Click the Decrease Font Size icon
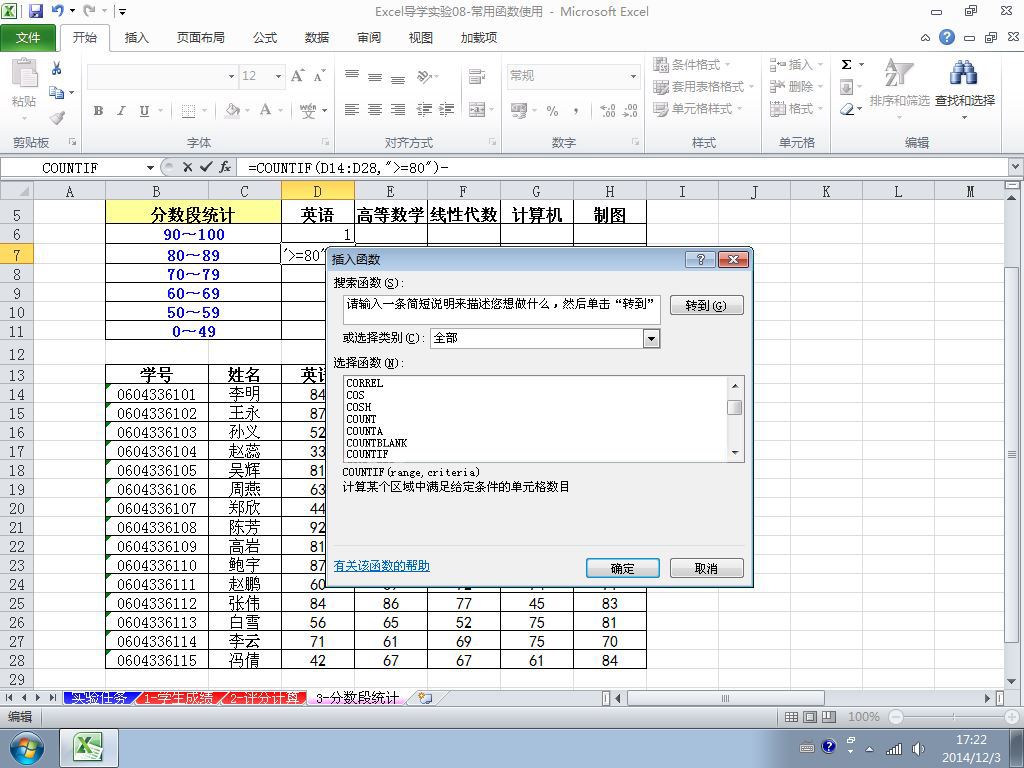The width and height of the screenshot is (1024, 768). pyautogui.click(x=319, y=76)
